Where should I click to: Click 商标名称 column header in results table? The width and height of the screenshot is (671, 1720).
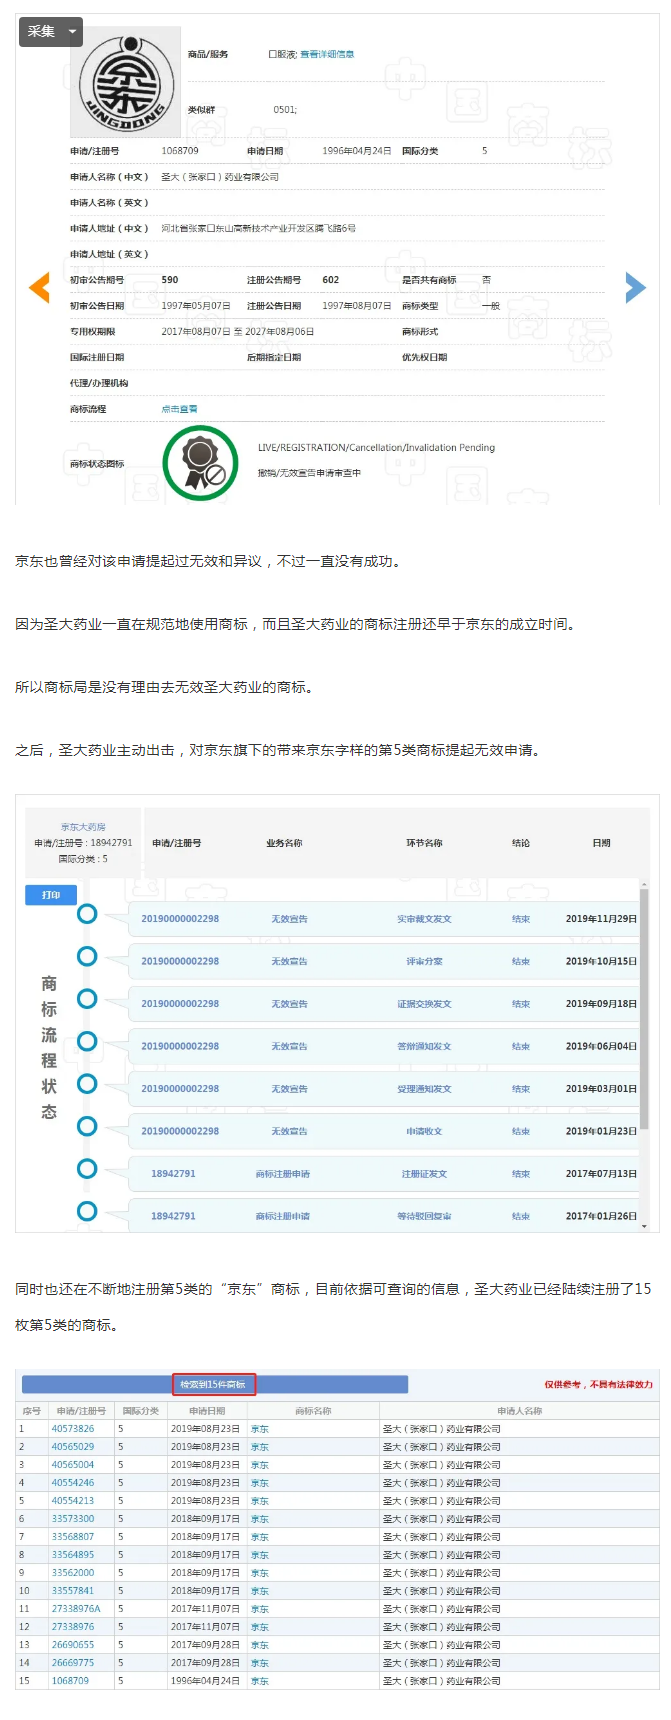[313, 1411]
